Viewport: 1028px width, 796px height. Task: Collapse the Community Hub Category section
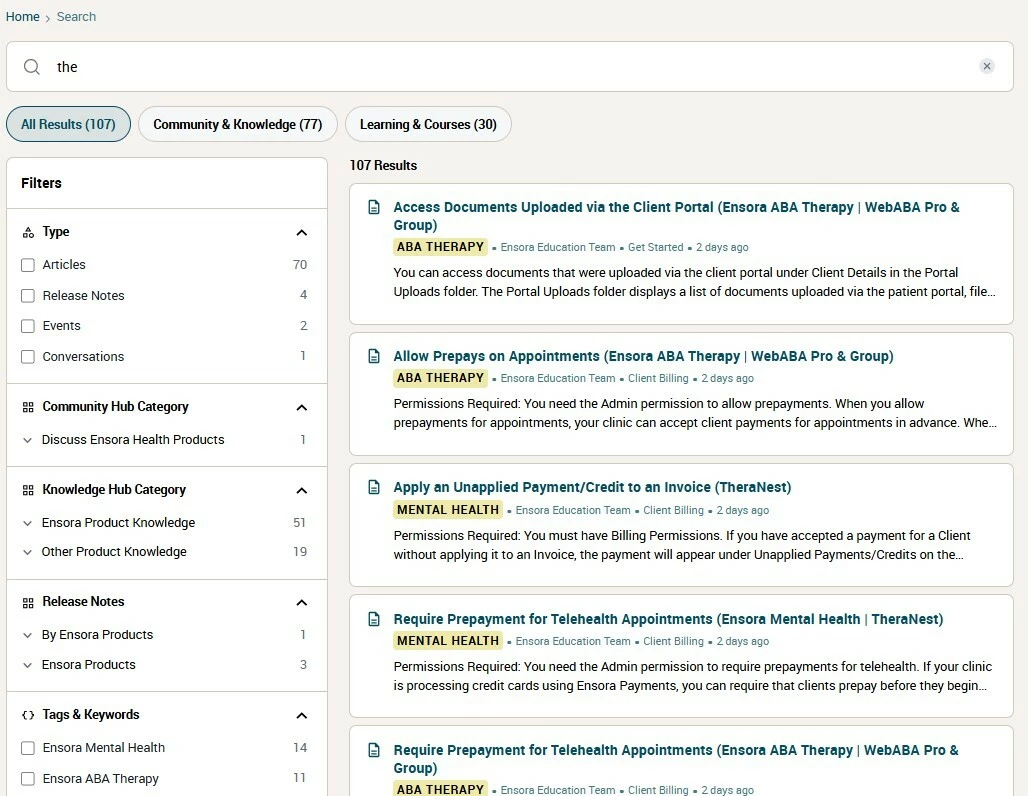pyautogui.click(x=302, y=408)
